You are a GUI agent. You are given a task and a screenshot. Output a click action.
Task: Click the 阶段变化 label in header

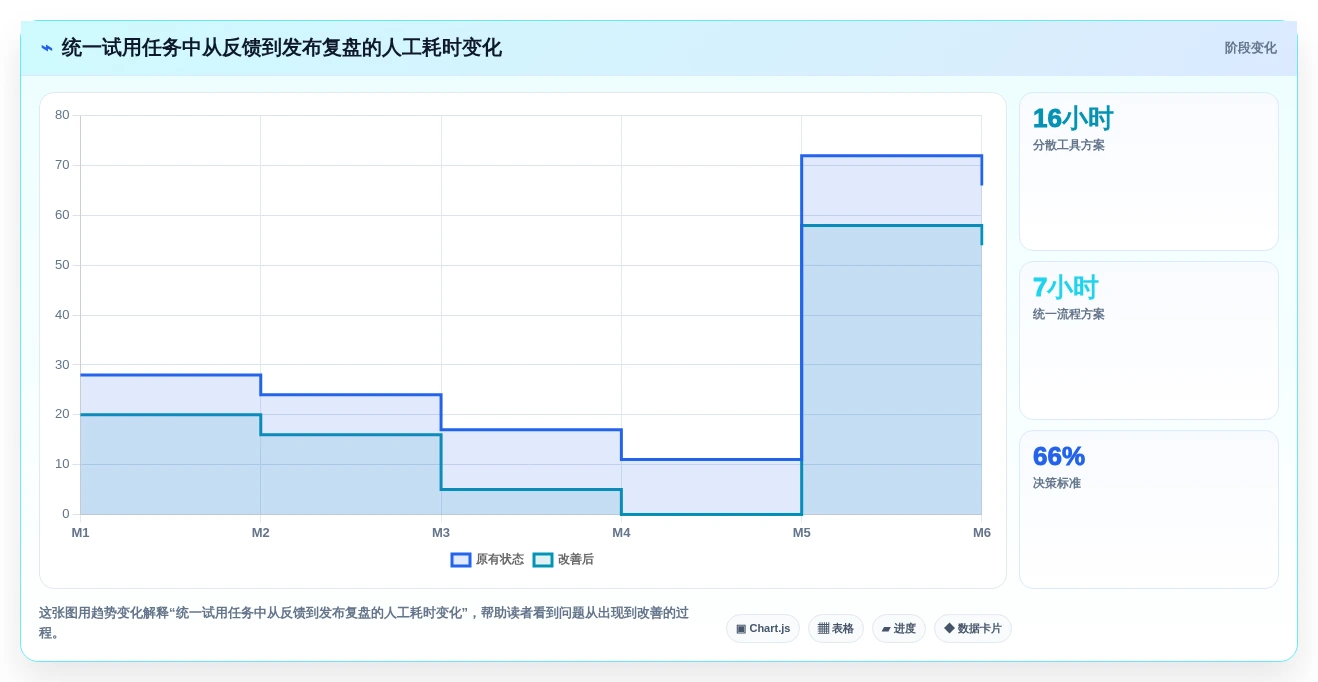pyautogui.click(x=1250, y=48)
